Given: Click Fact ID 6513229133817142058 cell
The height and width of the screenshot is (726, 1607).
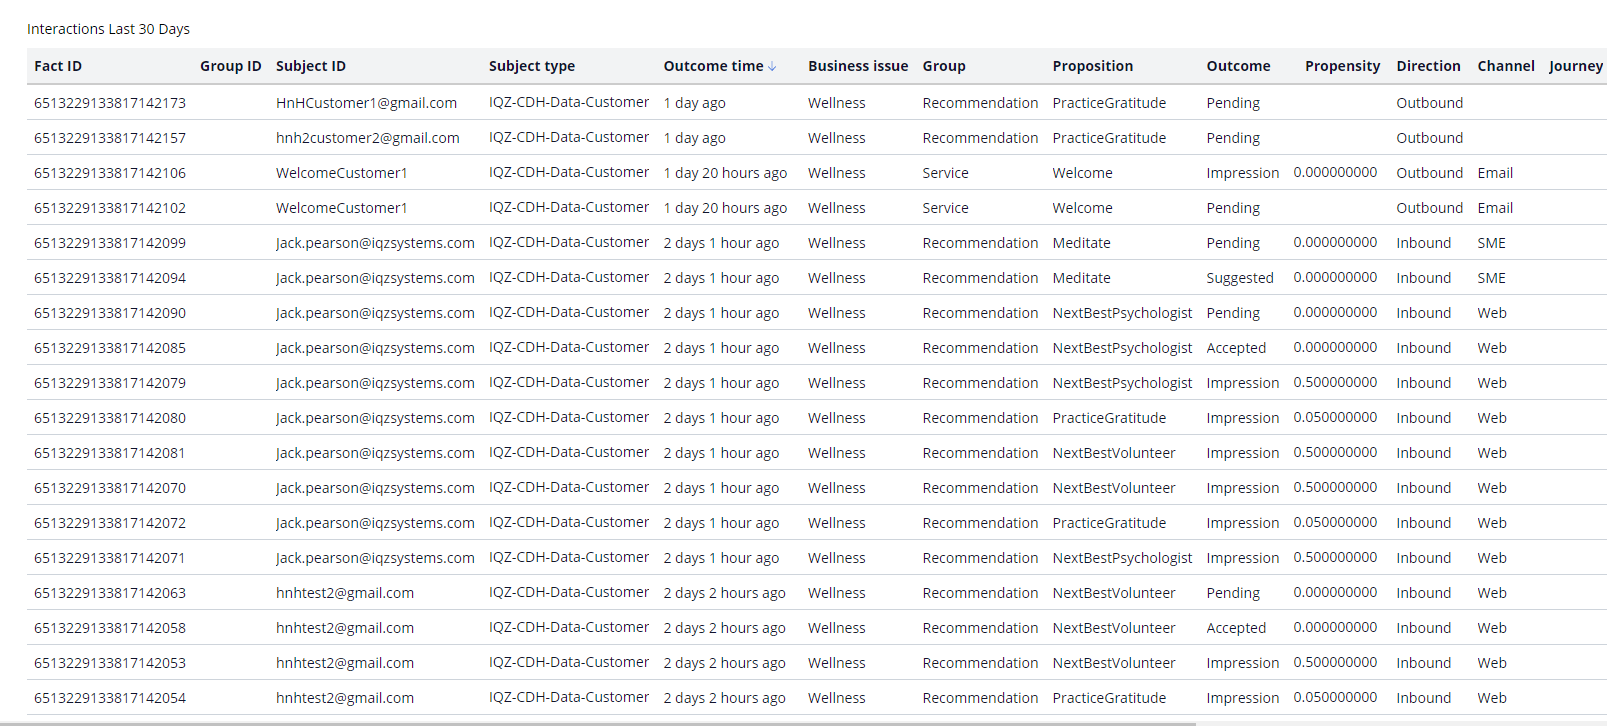Looking at the screenshot, I should (x=110, y=628).
